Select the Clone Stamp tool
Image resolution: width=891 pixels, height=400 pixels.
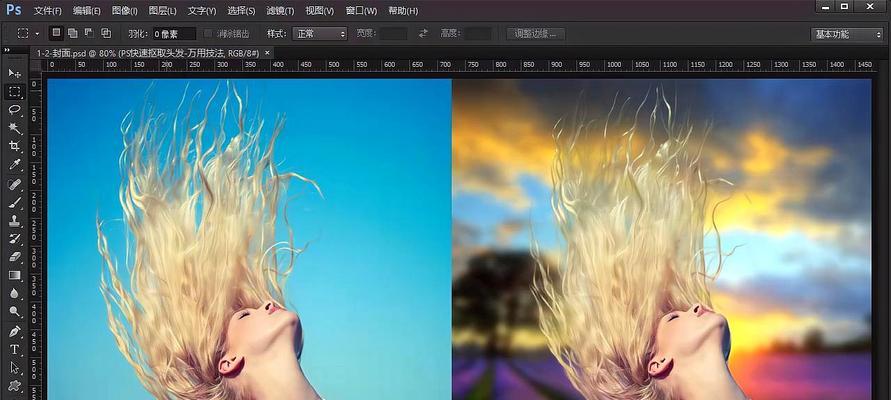pos(15,220)
